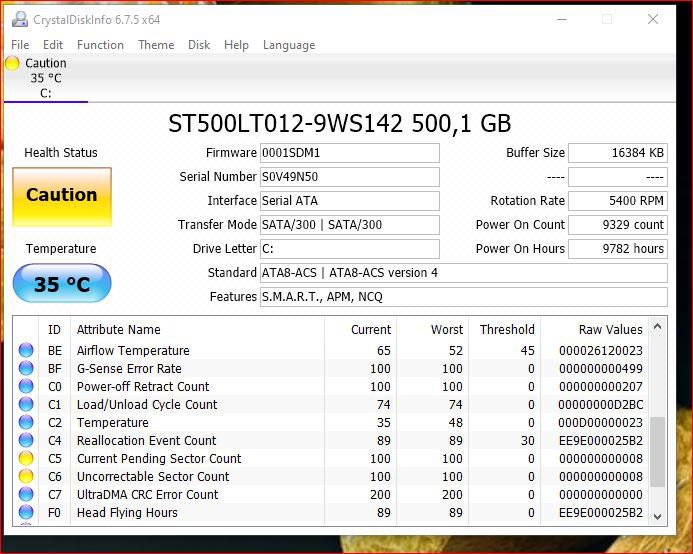This screenshot has height=554, width=693.
Task: Click the Rotation Rate value 5400 RPM
Action: pos(618,201)
